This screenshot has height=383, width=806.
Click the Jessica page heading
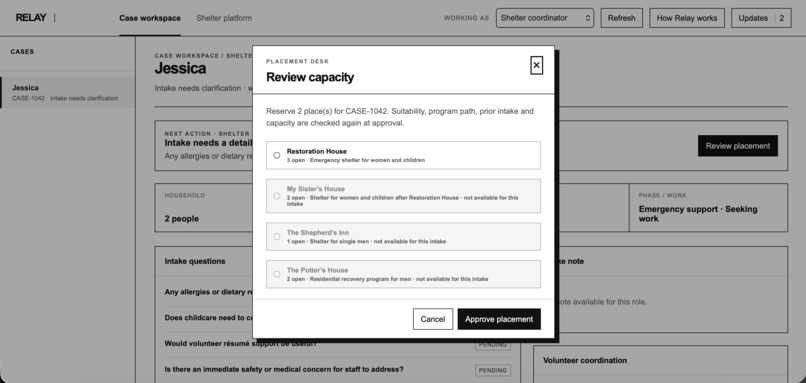pyautogui.click(x=180, y=68)
